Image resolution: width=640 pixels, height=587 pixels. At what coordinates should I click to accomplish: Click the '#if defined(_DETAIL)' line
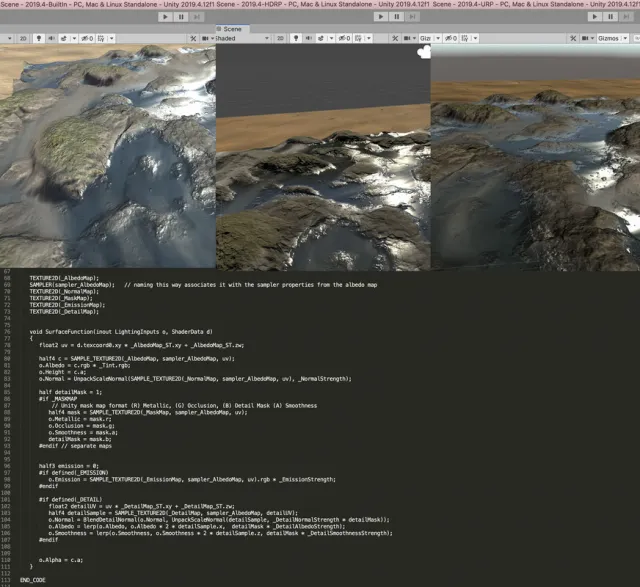70,499
